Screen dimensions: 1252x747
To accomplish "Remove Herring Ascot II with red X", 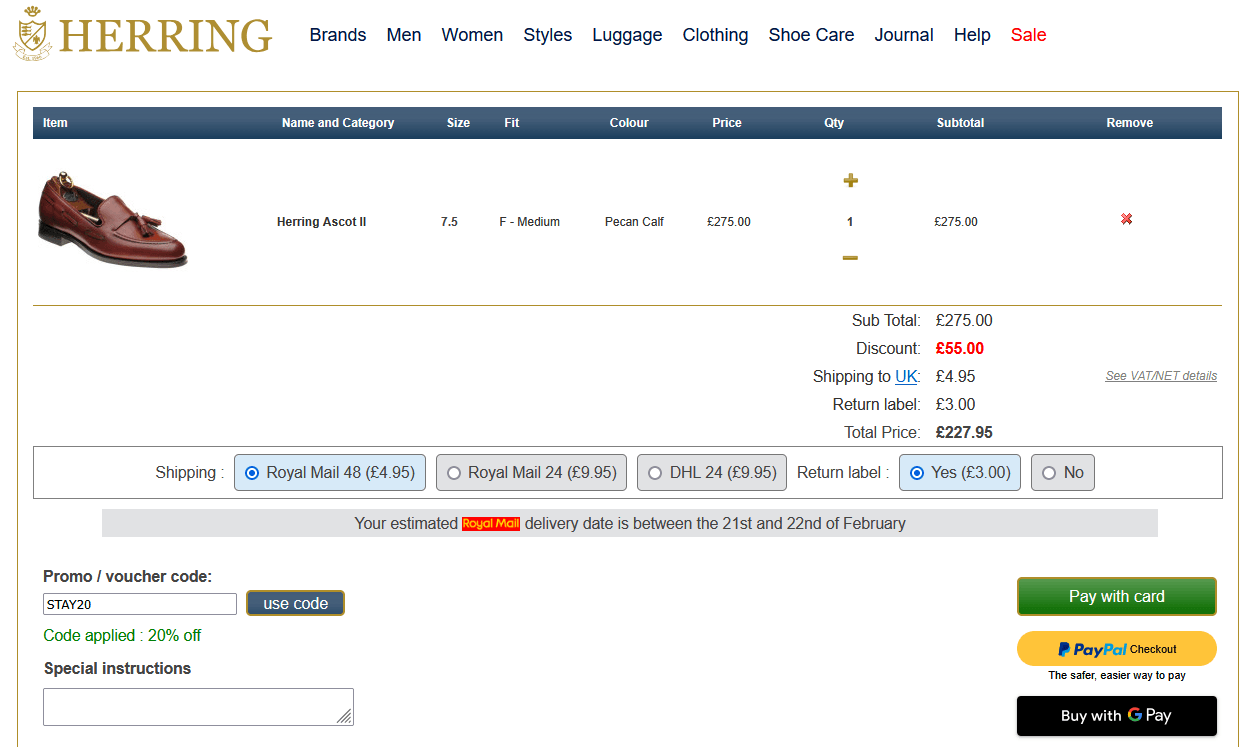I will pos(1126,219).
